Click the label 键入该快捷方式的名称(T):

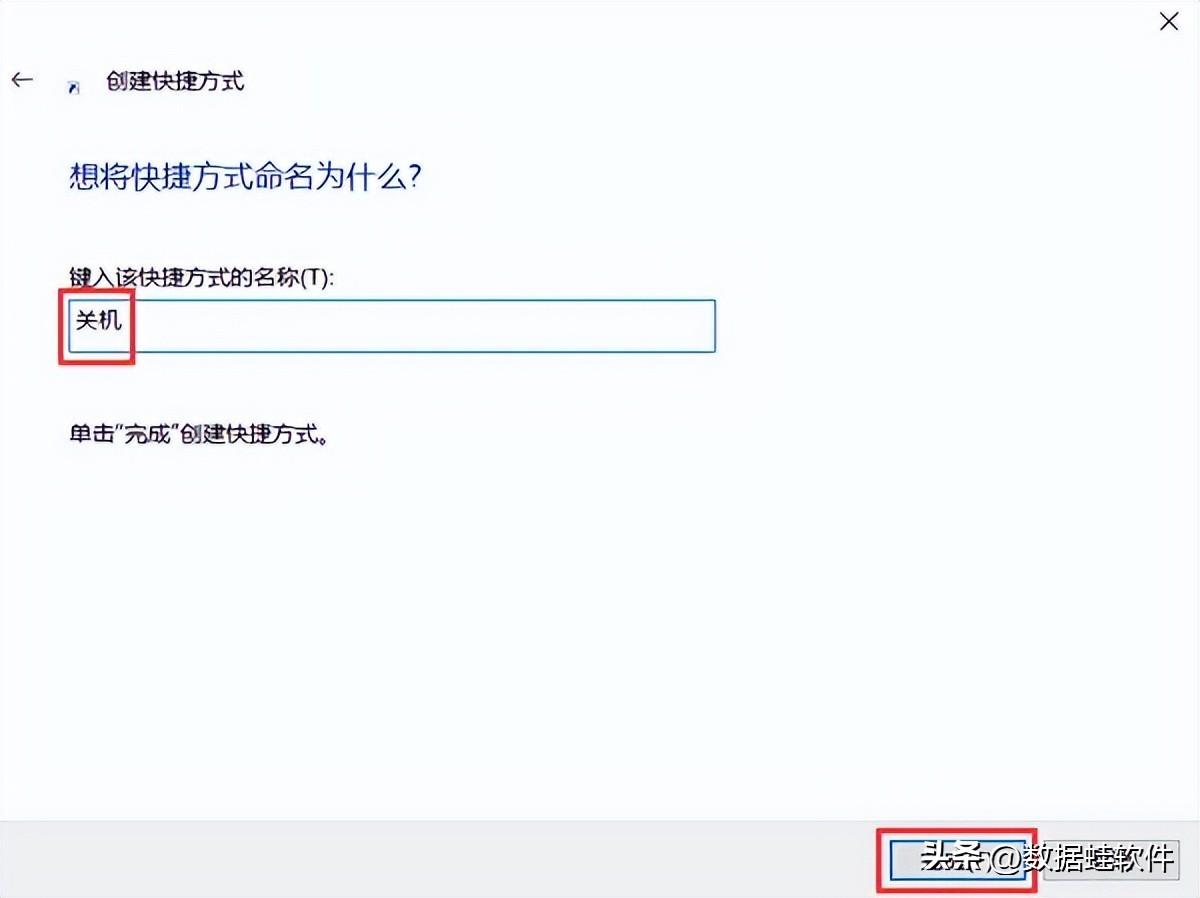coord(201,277)
